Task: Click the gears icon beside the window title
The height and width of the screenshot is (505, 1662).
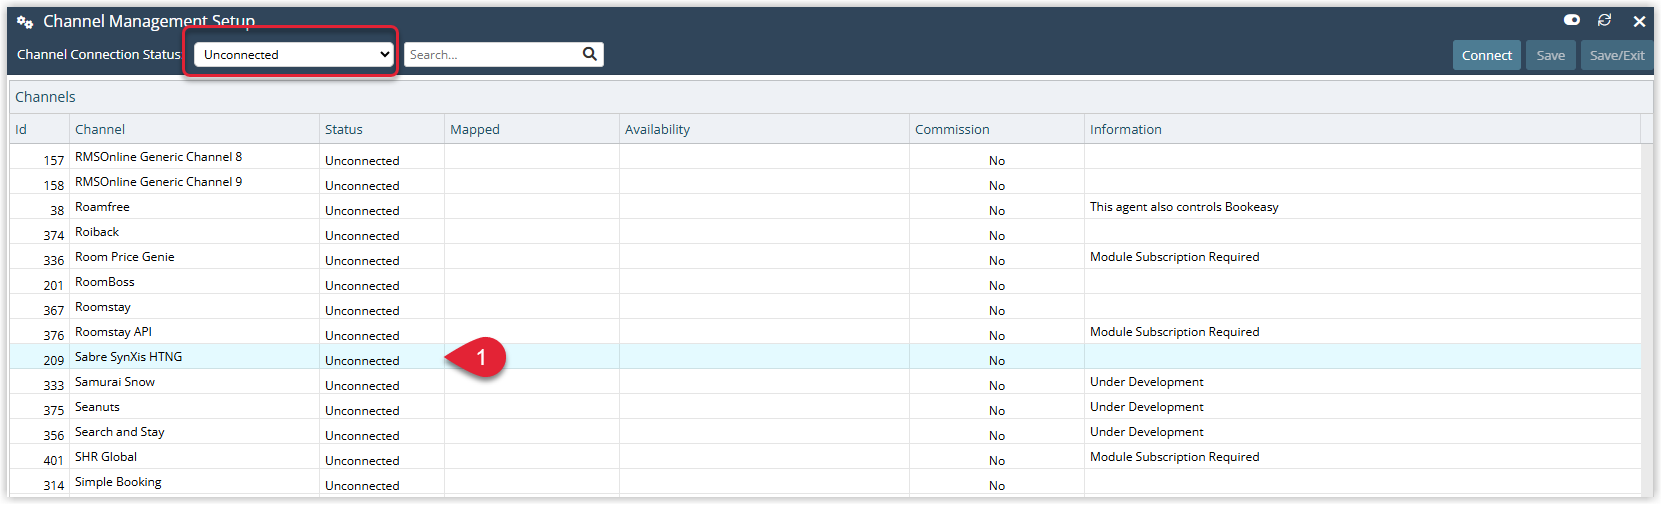Action: click(x=25, y=21)
